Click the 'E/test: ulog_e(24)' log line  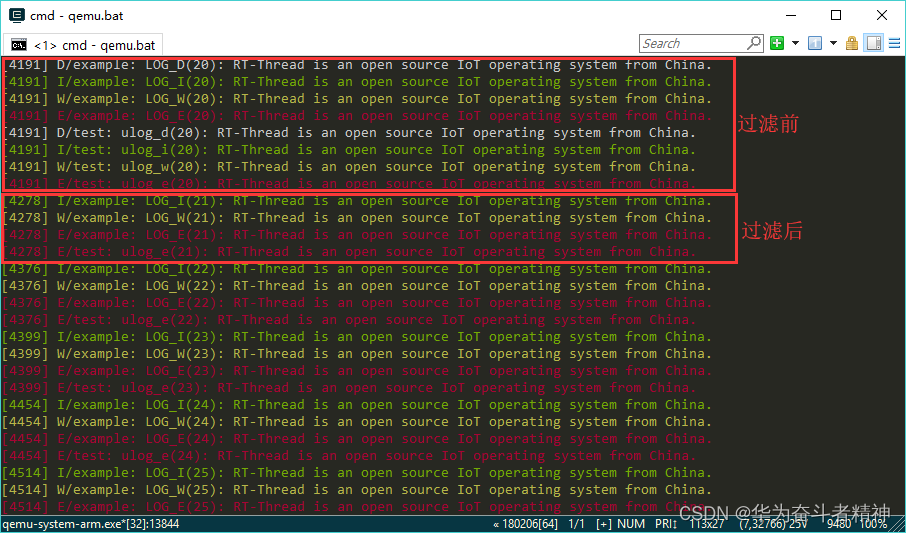[x=348, y=456]
